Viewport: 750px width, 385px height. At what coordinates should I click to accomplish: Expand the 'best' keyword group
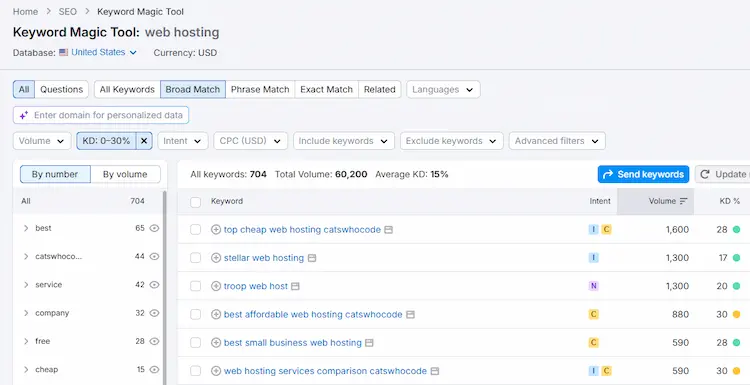[26, 228]
